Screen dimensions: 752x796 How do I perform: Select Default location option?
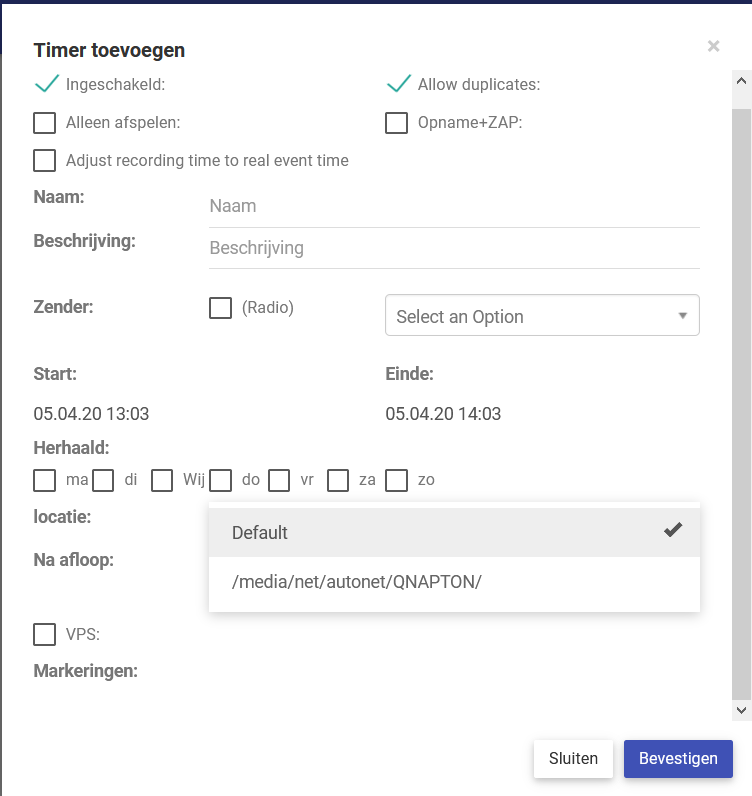(x=454, y=533)
